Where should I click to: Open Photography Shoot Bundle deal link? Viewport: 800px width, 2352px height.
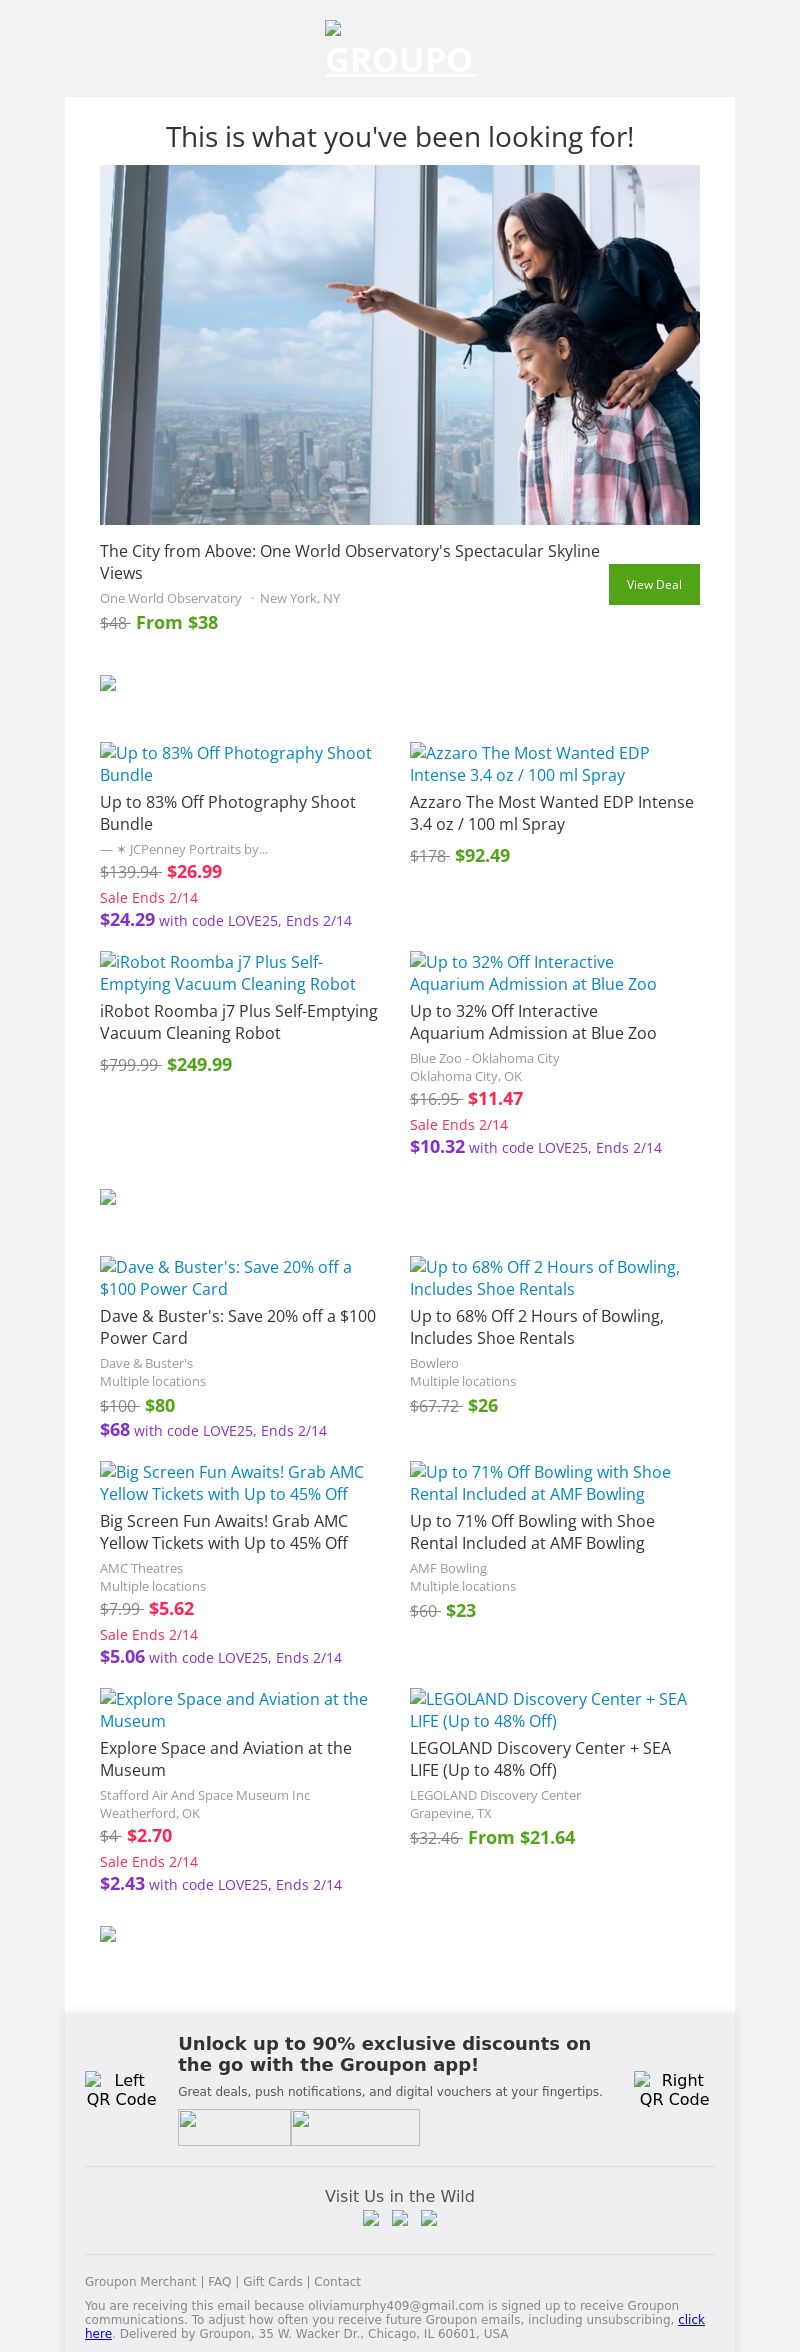click(x=235, y=764)
